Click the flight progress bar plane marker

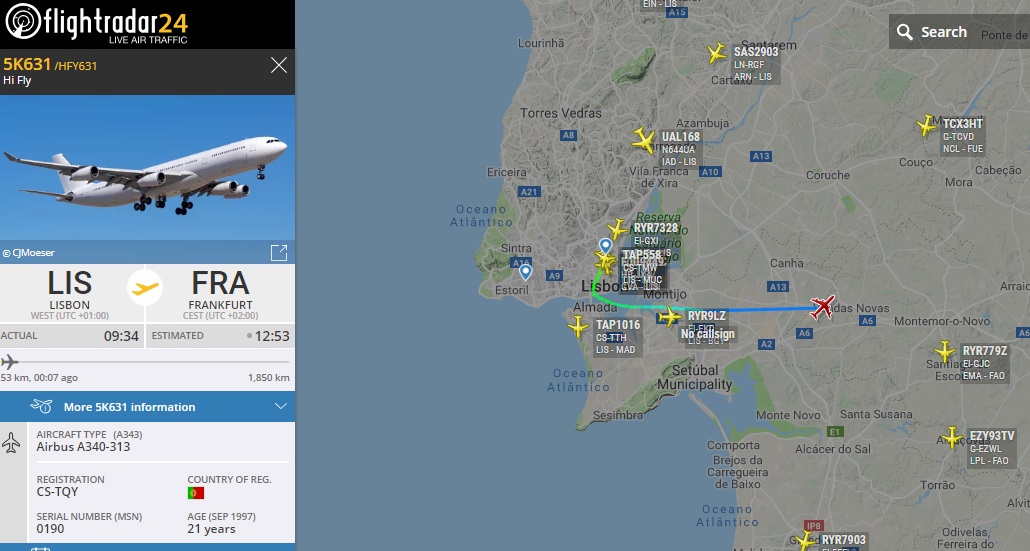click(9, 362)
